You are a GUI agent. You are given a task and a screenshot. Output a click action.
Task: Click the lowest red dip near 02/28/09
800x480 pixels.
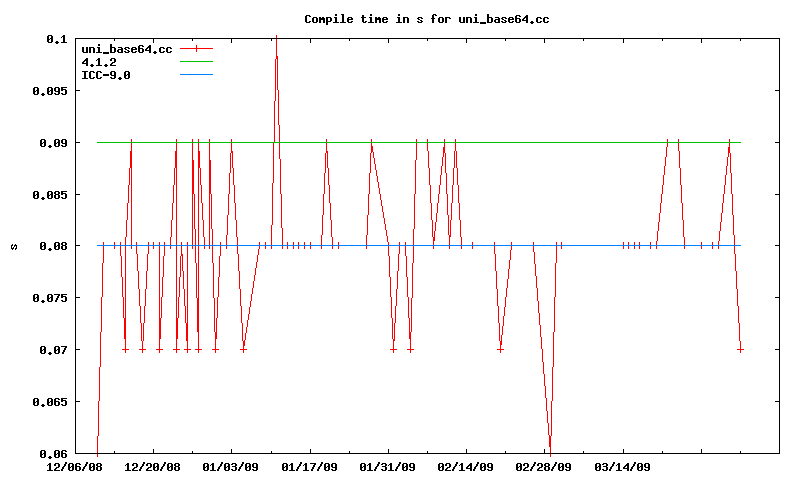(x=550, y=452)
